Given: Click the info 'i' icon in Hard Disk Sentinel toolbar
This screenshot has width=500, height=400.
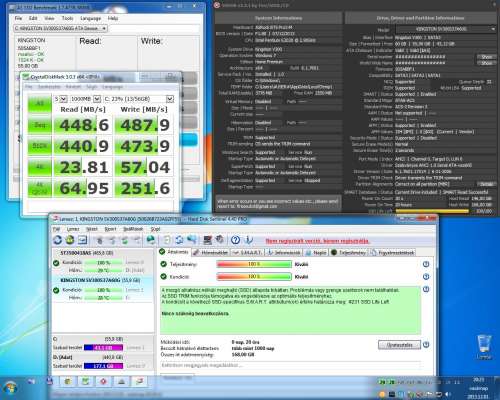Looking at the screenshot, I should click(x=248, y=240).
